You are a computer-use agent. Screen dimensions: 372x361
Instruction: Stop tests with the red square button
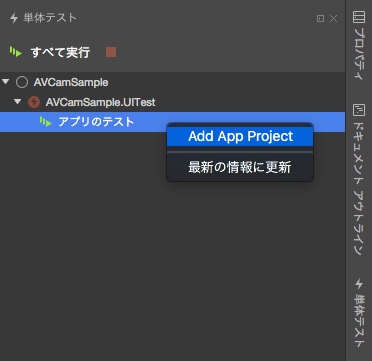(111, 52)
